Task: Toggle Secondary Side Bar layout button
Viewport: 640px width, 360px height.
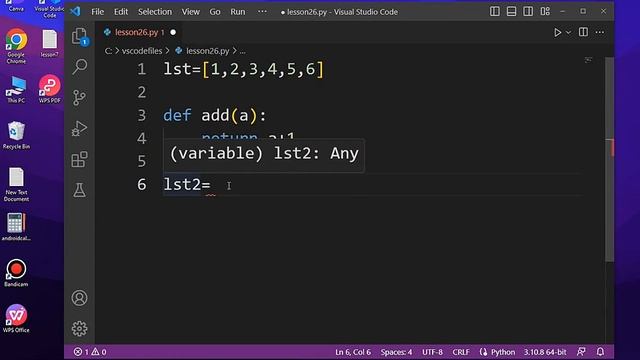Action: coord(528,11)
